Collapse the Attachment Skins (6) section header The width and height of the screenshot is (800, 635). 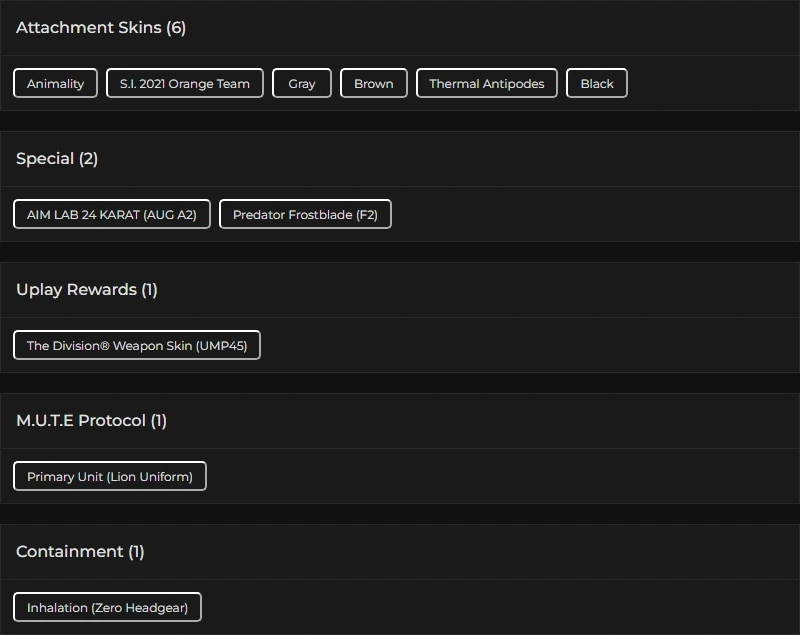101,28
